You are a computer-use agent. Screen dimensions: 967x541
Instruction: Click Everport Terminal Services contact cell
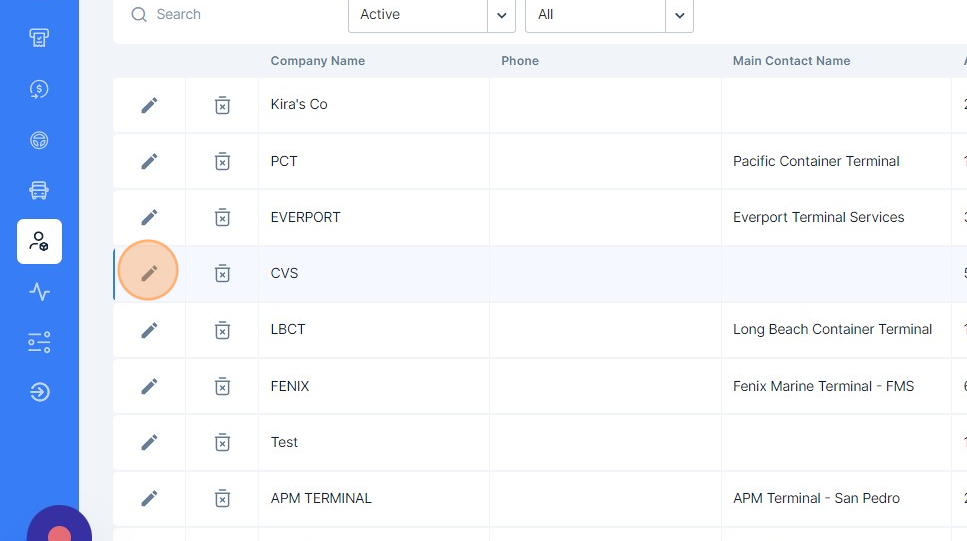point(818,217)
